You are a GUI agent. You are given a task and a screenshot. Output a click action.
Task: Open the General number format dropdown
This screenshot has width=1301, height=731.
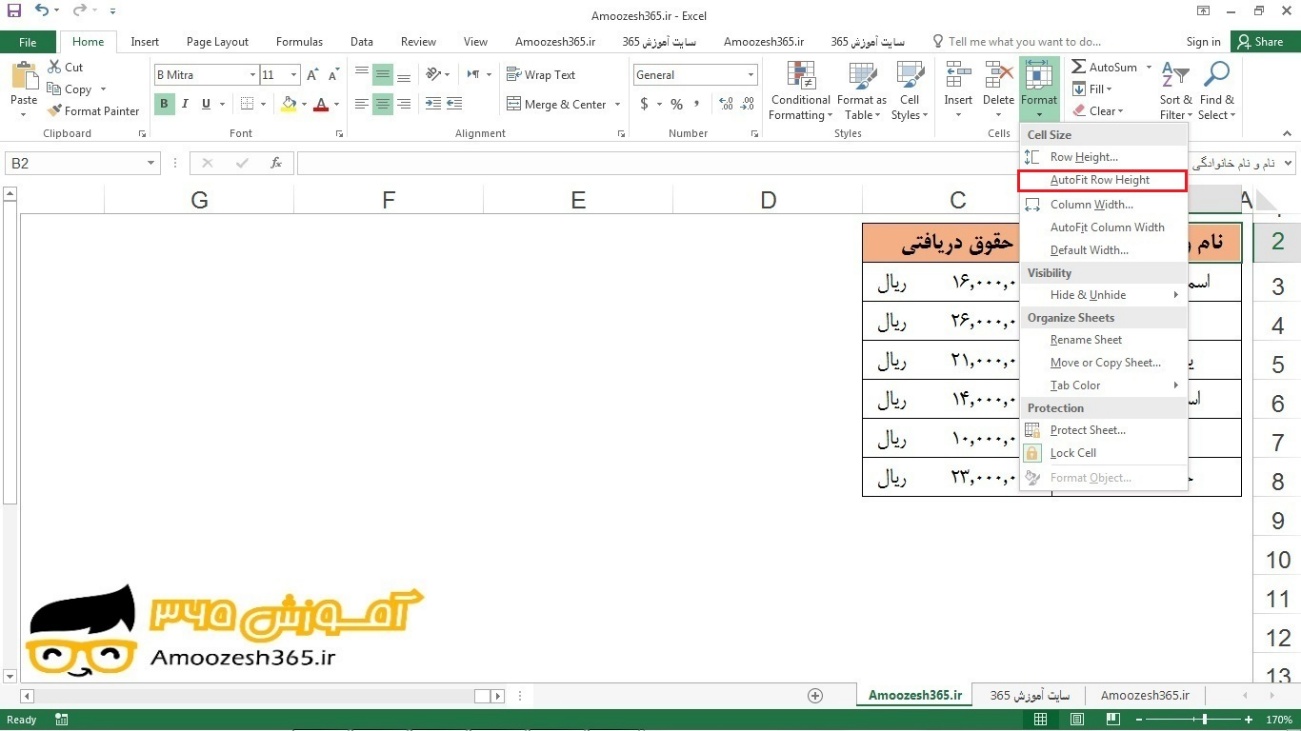tap(750, 75)
